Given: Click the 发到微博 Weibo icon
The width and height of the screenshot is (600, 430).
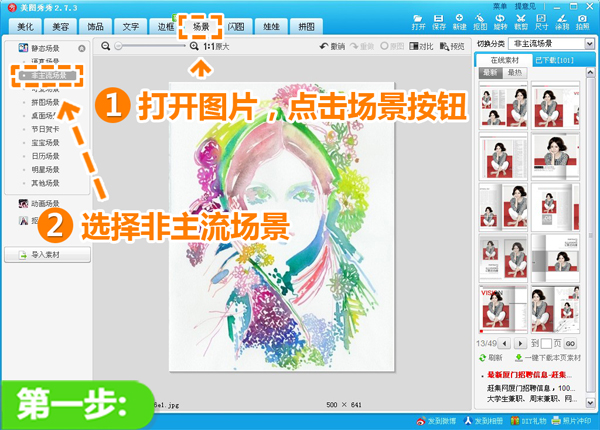Looking at the screenshot, I should [421, 421].
